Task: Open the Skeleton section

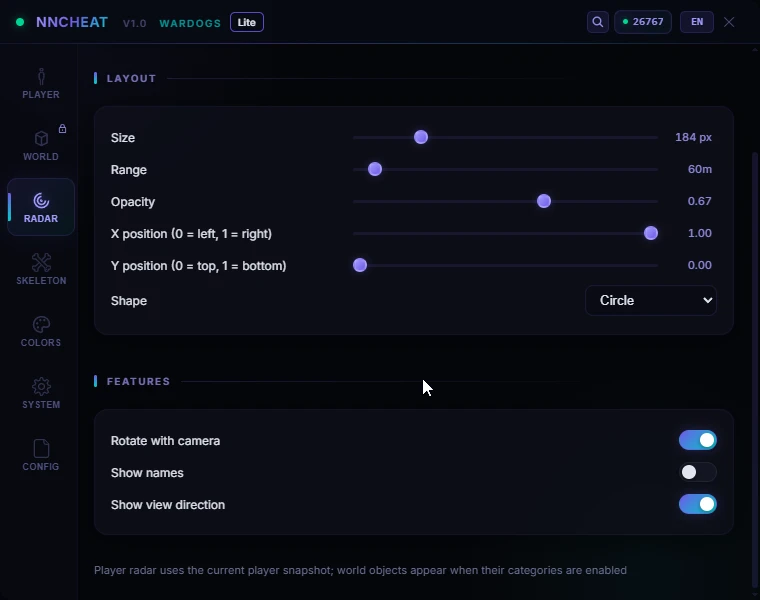Action: (41, 269)
